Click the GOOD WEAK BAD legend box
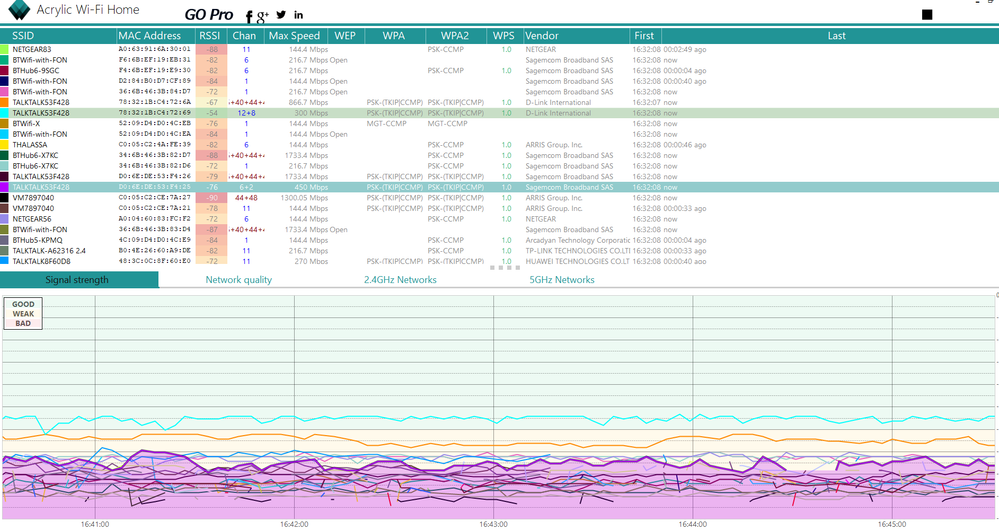Viewport: 999px width, 530px height. (22, 315)
